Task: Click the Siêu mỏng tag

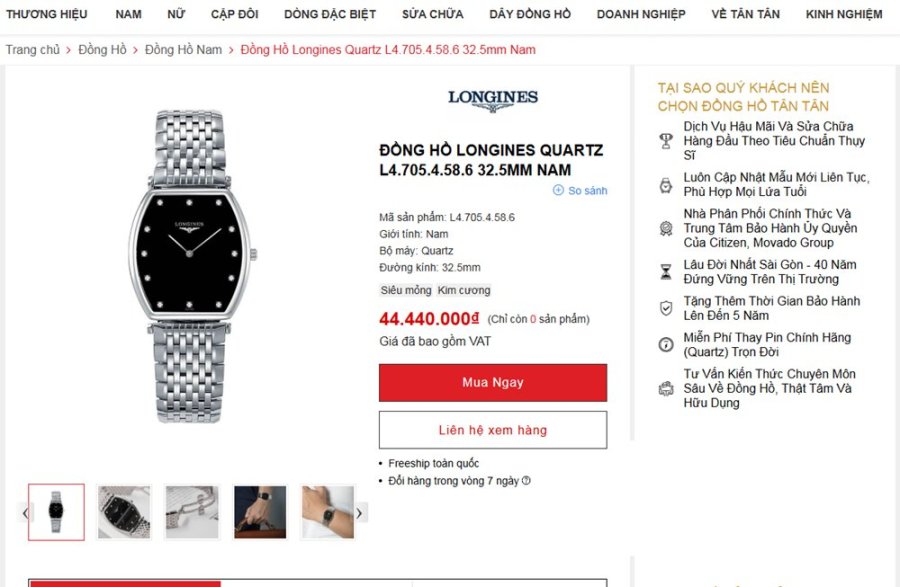Action: [x=405, y=290]
